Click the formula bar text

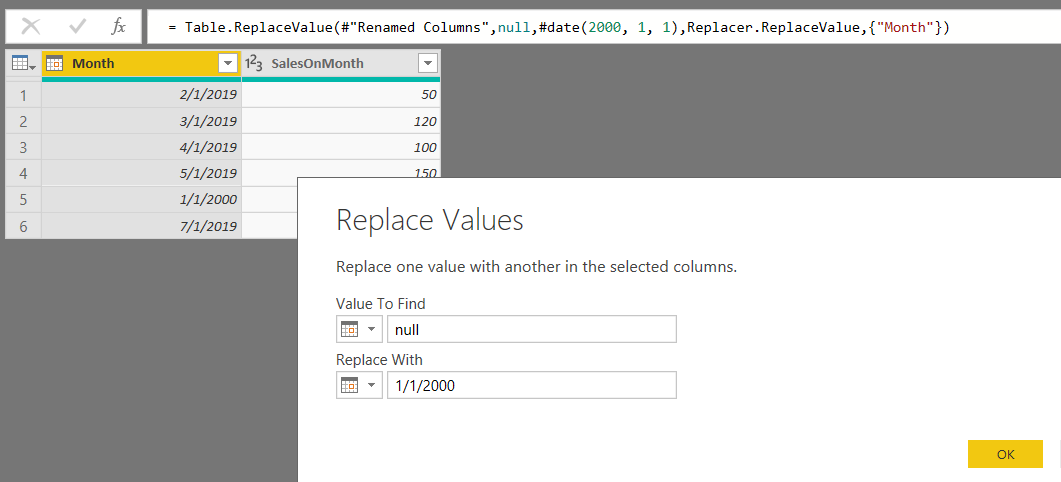click(559, 27)
